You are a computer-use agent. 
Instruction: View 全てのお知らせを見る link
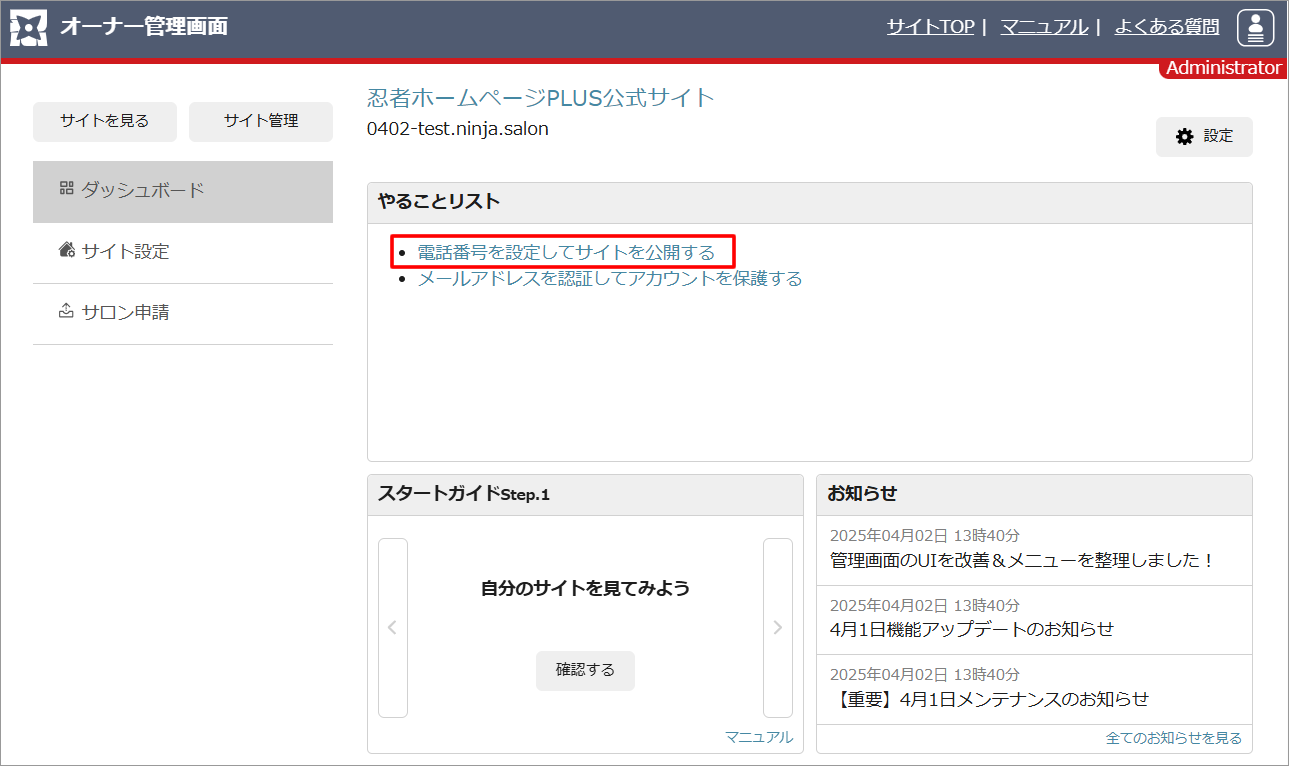1173,738
